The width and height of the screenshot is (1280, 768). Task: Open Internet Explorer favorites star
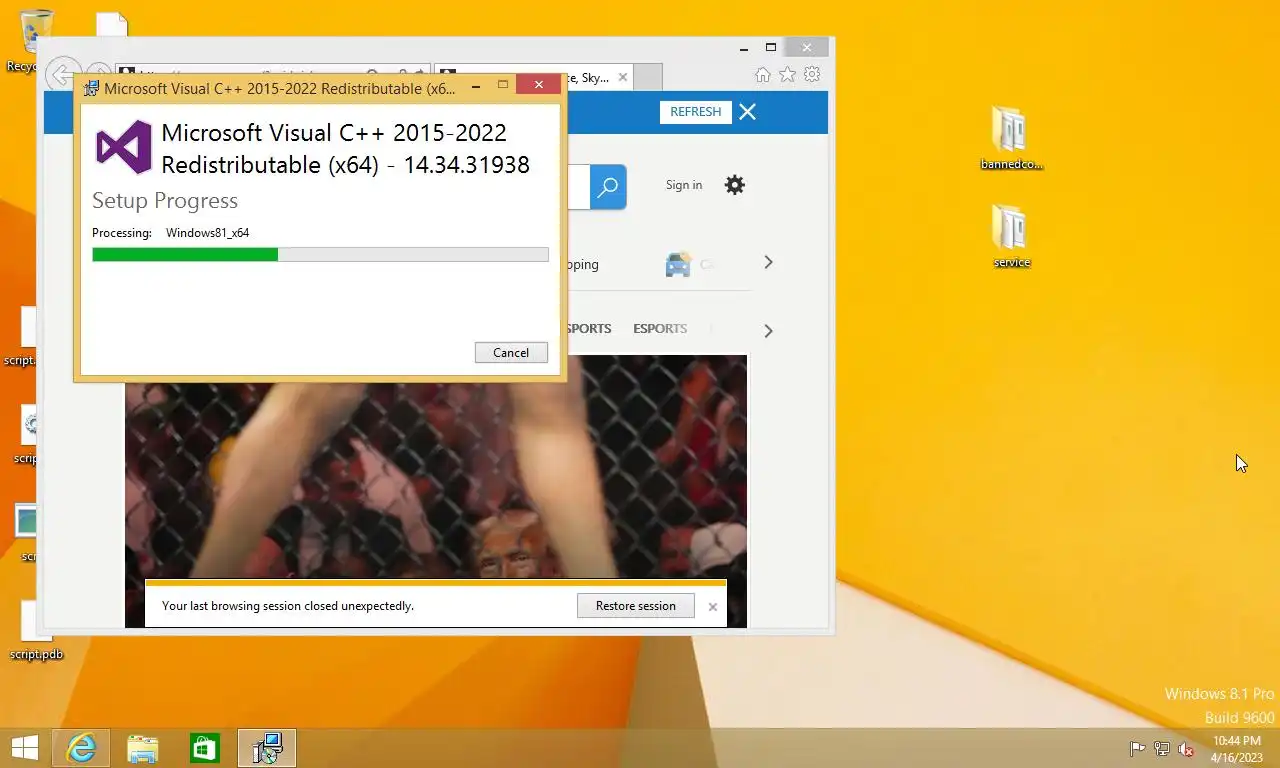click(787, 75)
